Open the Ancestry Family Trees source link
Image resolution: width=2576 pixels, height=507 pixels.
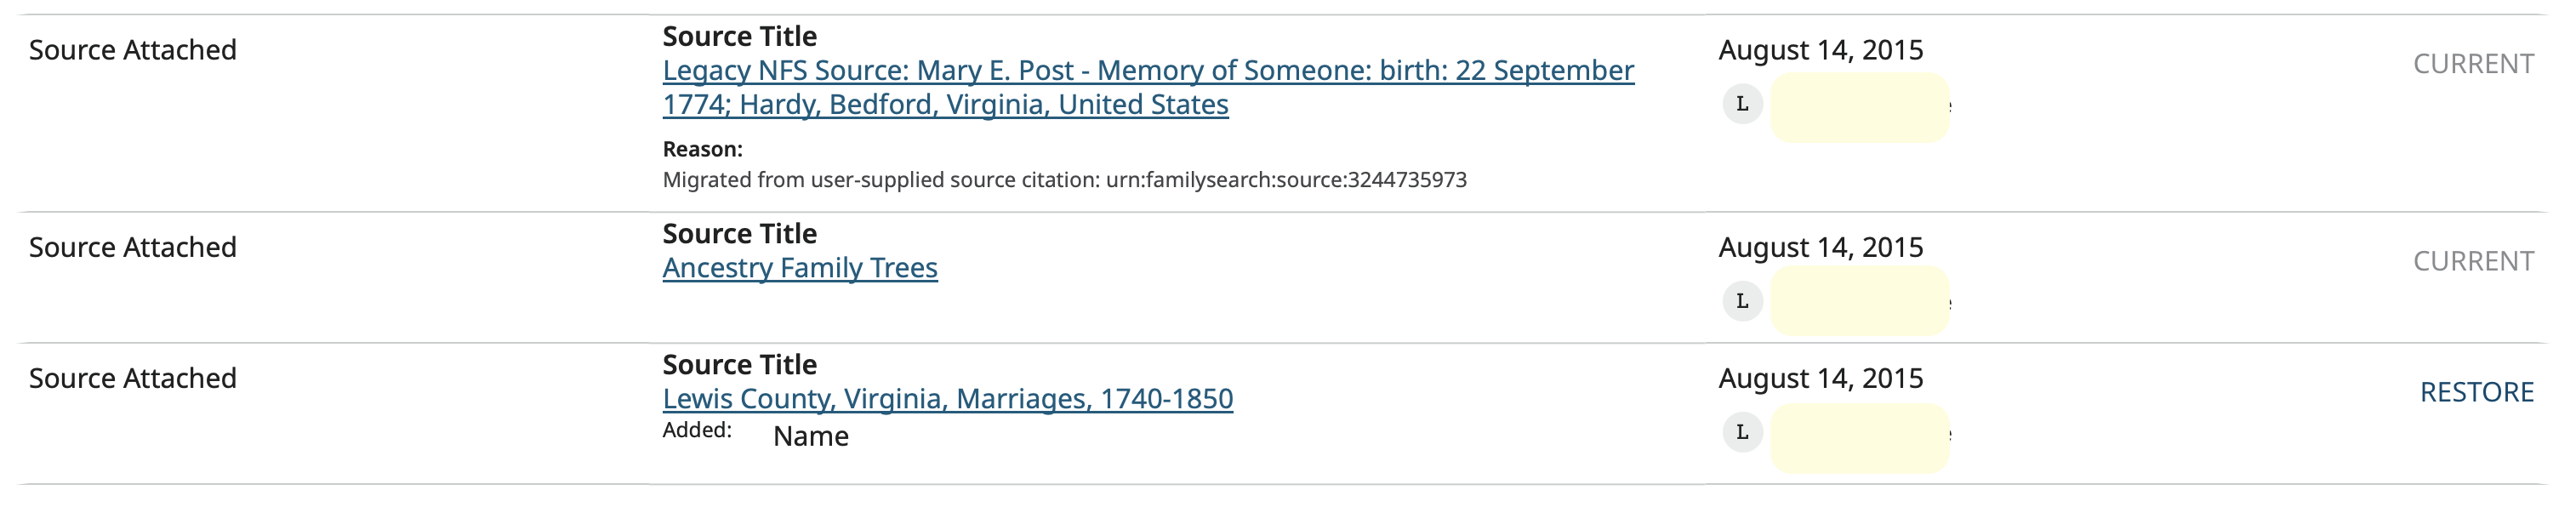[800, 267]
